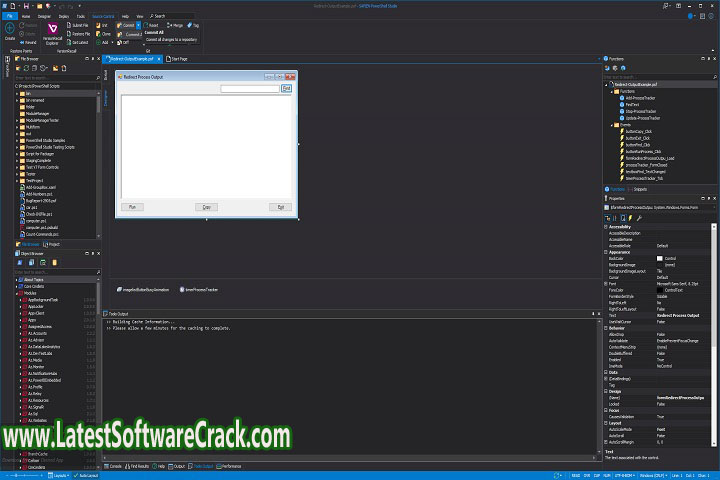This screenshot has height=480, width=720.
Task: Click the ForeColor black color swatch
Action: pos(659,290)
